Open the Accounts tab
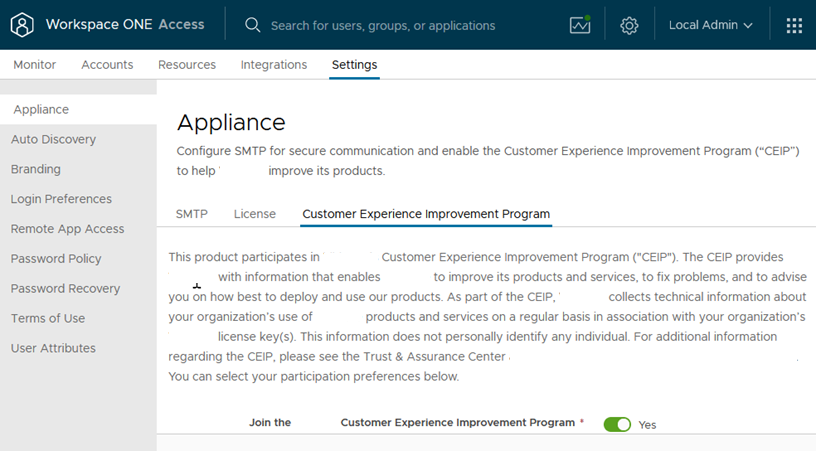Screen dimensions: 816x451 (107, 65)
